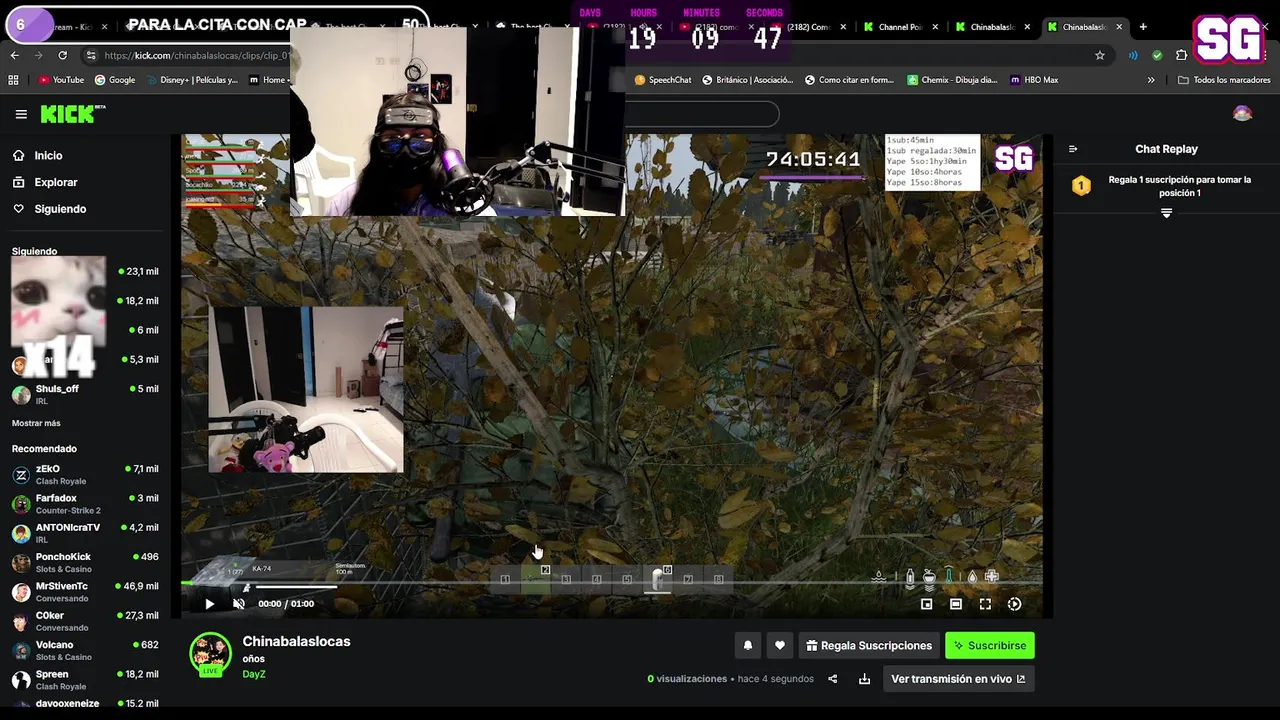1280x720 pixels.
Task: Open zEkO recommended channel
Action: (85, 474)
